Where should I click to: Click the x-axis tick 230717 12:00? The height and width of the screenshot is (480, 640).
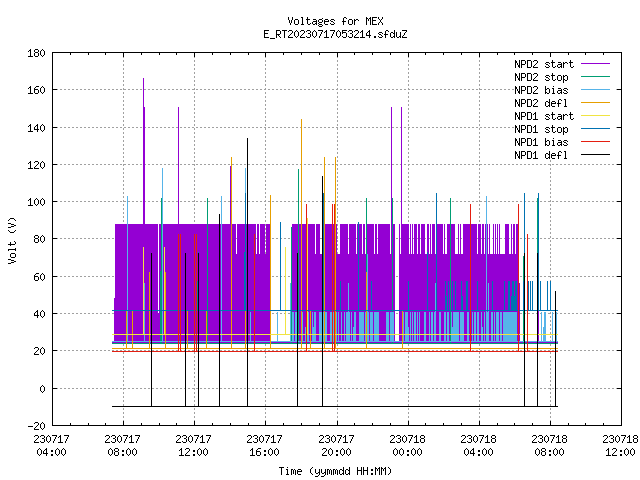point(193,446)
